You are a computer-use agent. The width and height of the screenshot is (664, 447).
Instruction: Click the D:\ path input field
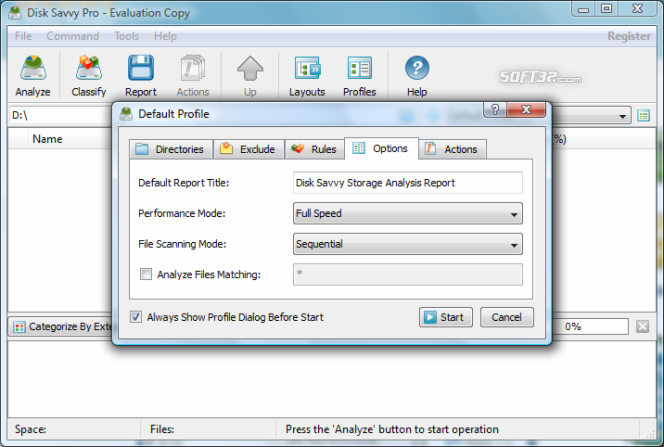point(60,116)
